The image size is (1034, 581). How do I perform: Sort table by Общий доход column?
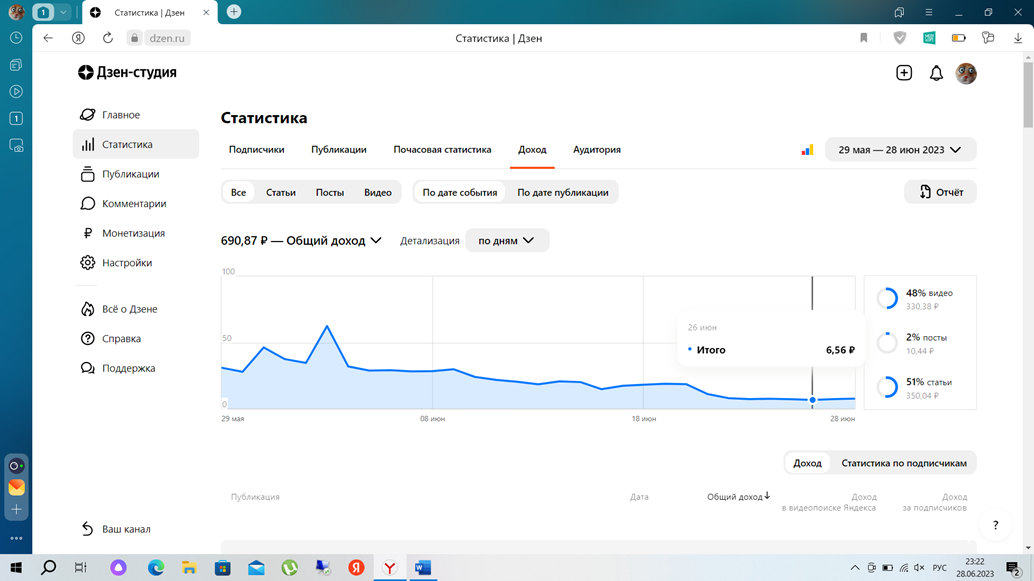pyautogui.click(x=738, y=497)
